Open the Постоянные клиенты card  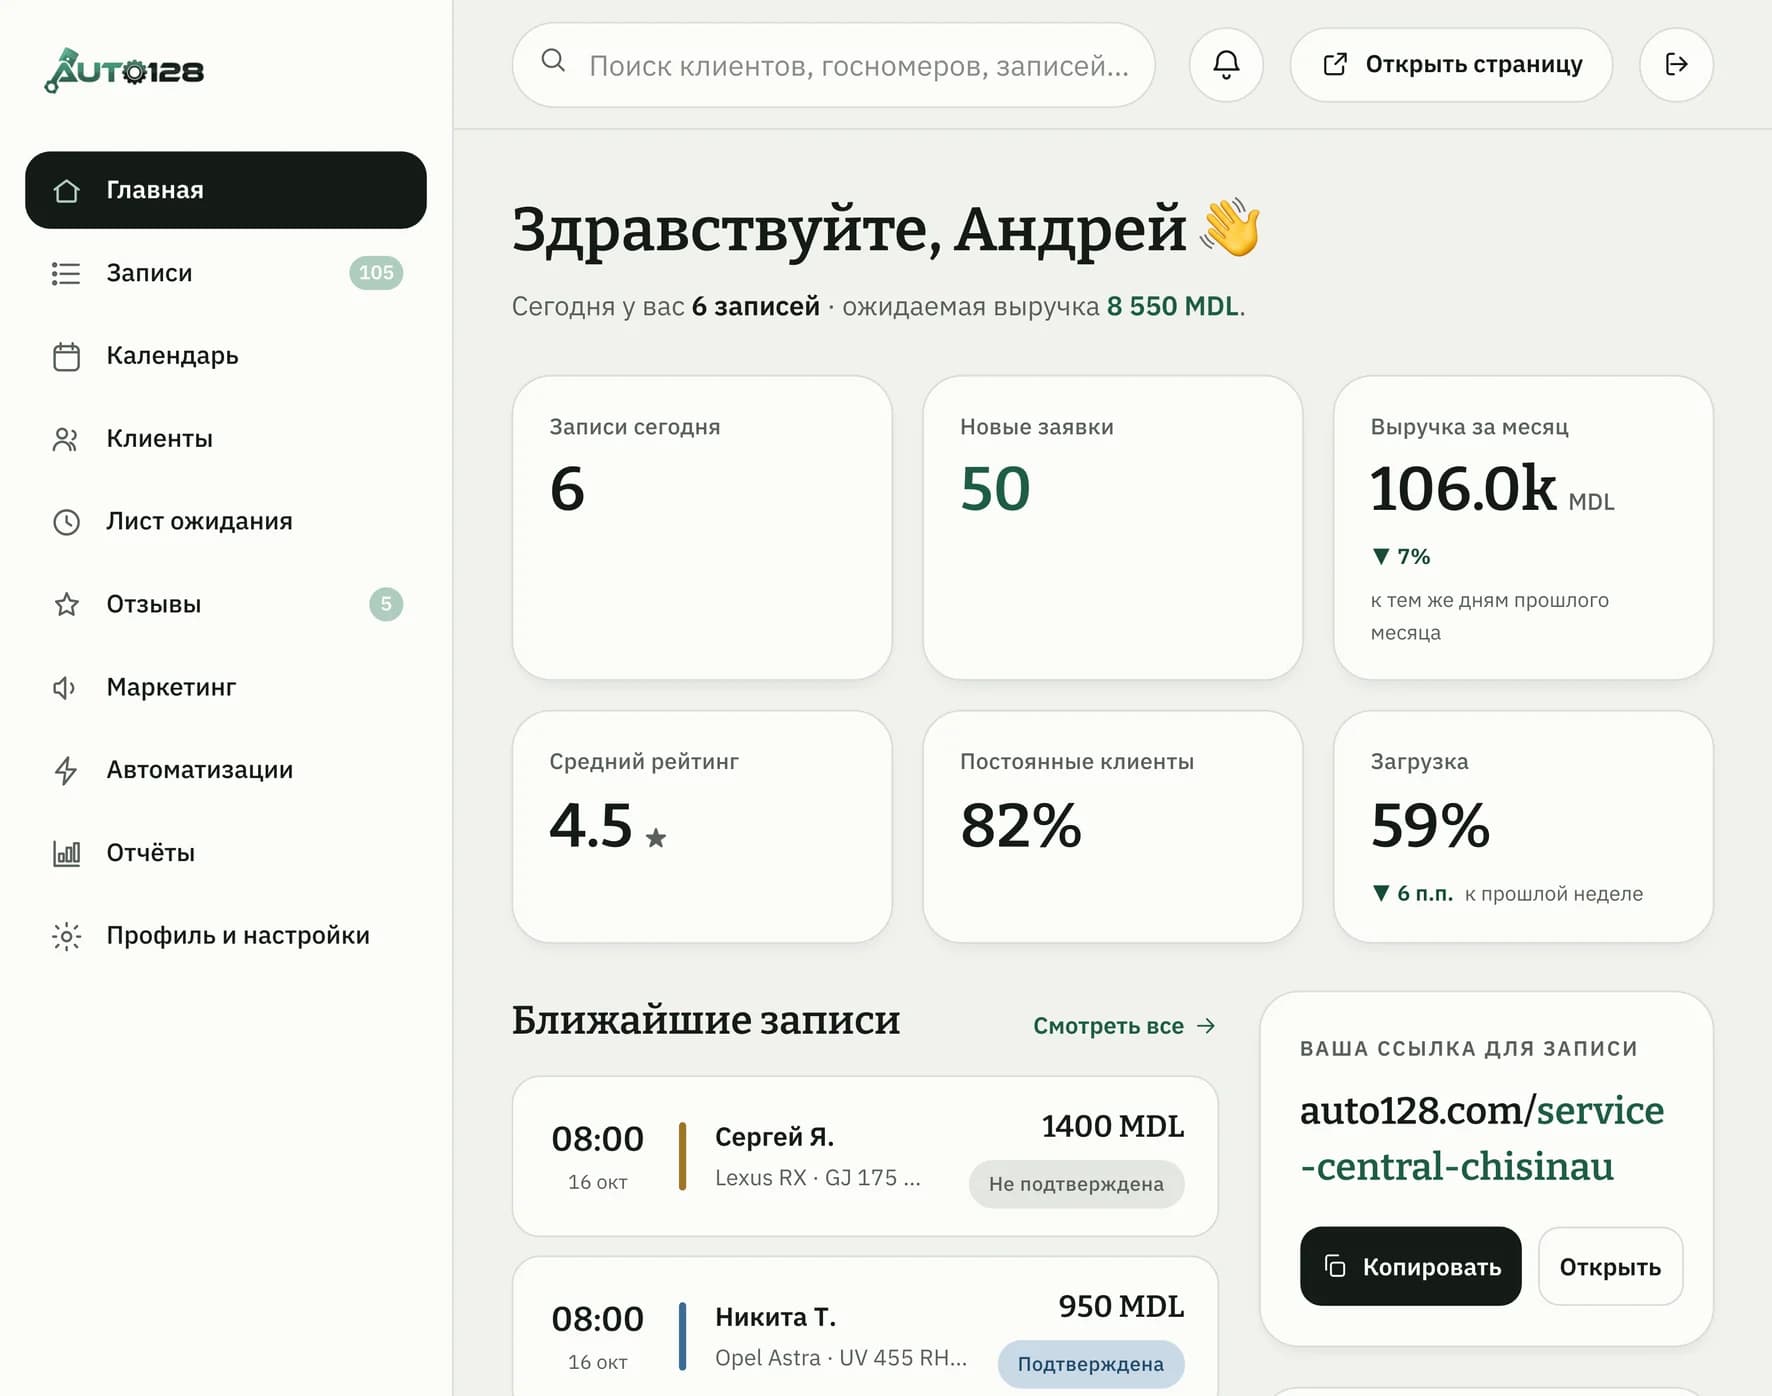click(1113, 827)
